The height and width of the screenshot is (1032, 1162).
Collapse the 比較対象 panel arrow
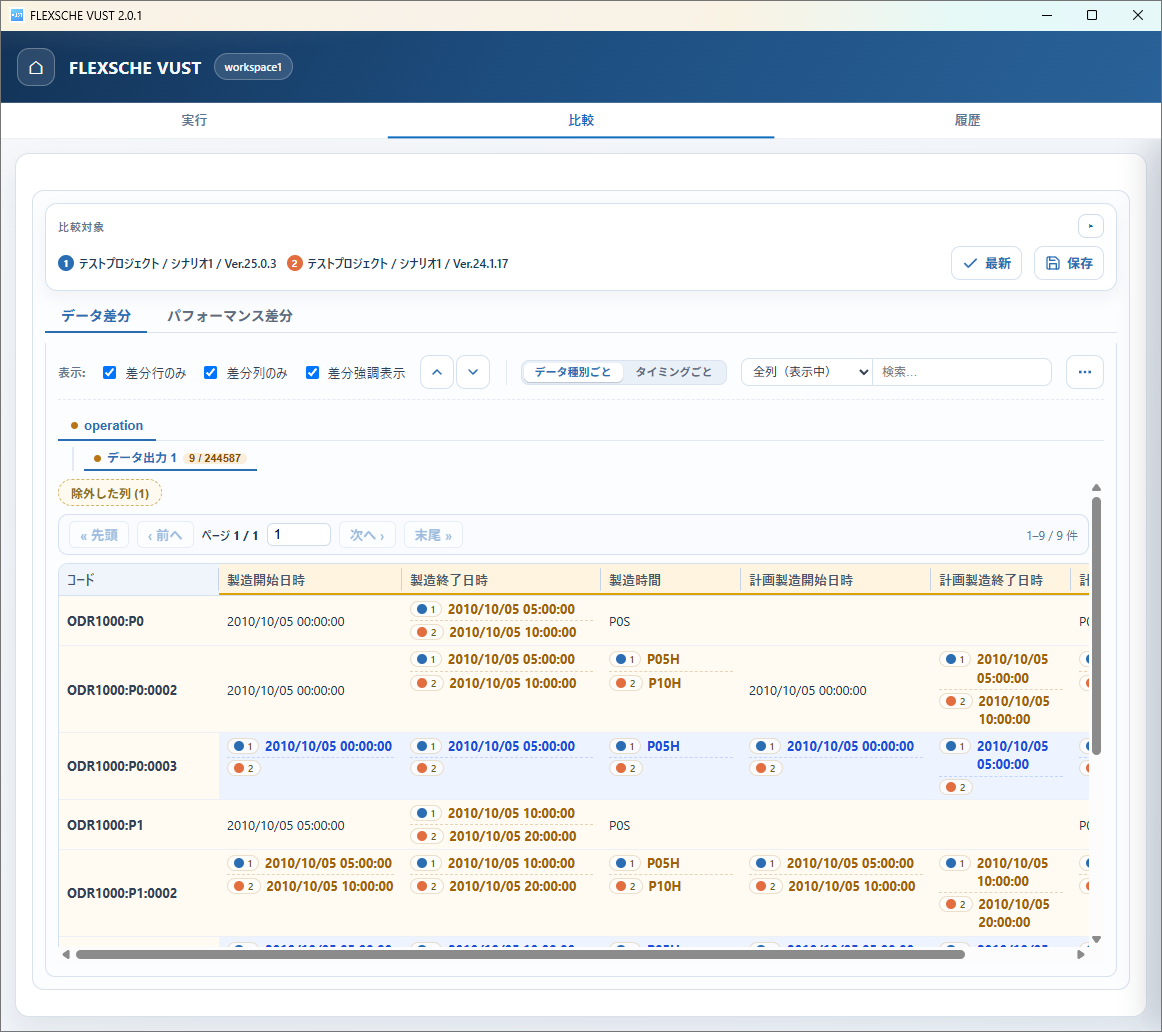1090,226
